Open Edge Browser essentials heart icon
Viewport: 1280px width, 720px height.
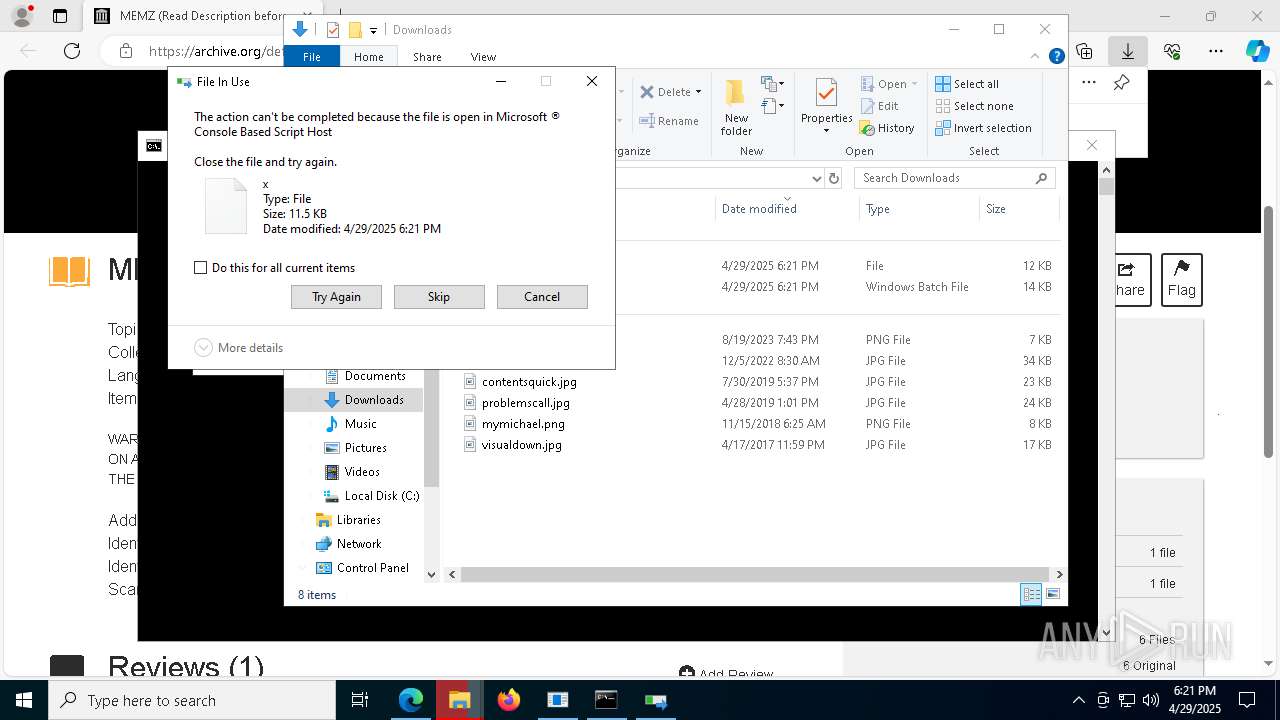pyautogui.click(x=1172, y=51)
